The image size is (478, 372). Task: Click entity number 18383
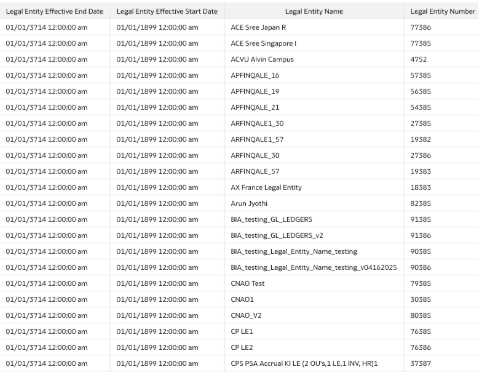pyautogui.click(x=420, y=187)
